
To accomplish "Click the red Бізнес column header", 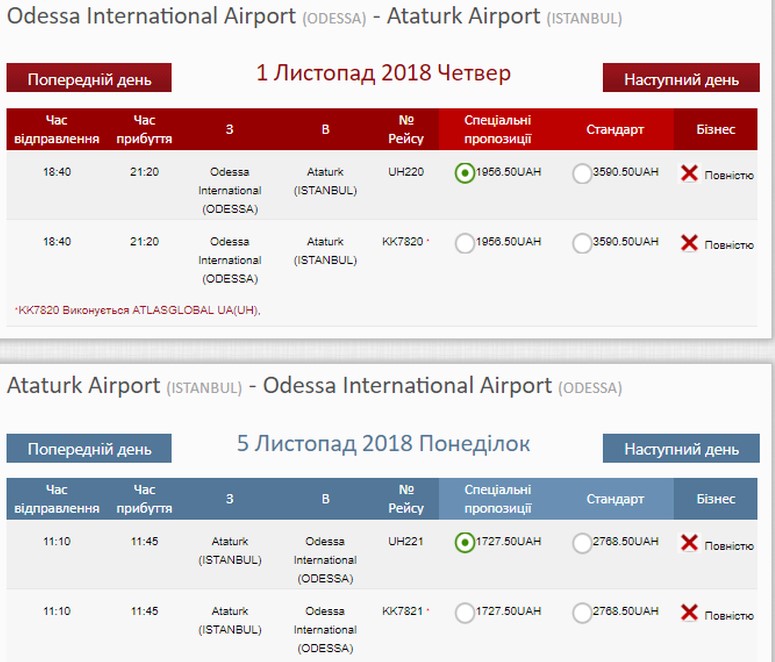I will click(716, 130).
